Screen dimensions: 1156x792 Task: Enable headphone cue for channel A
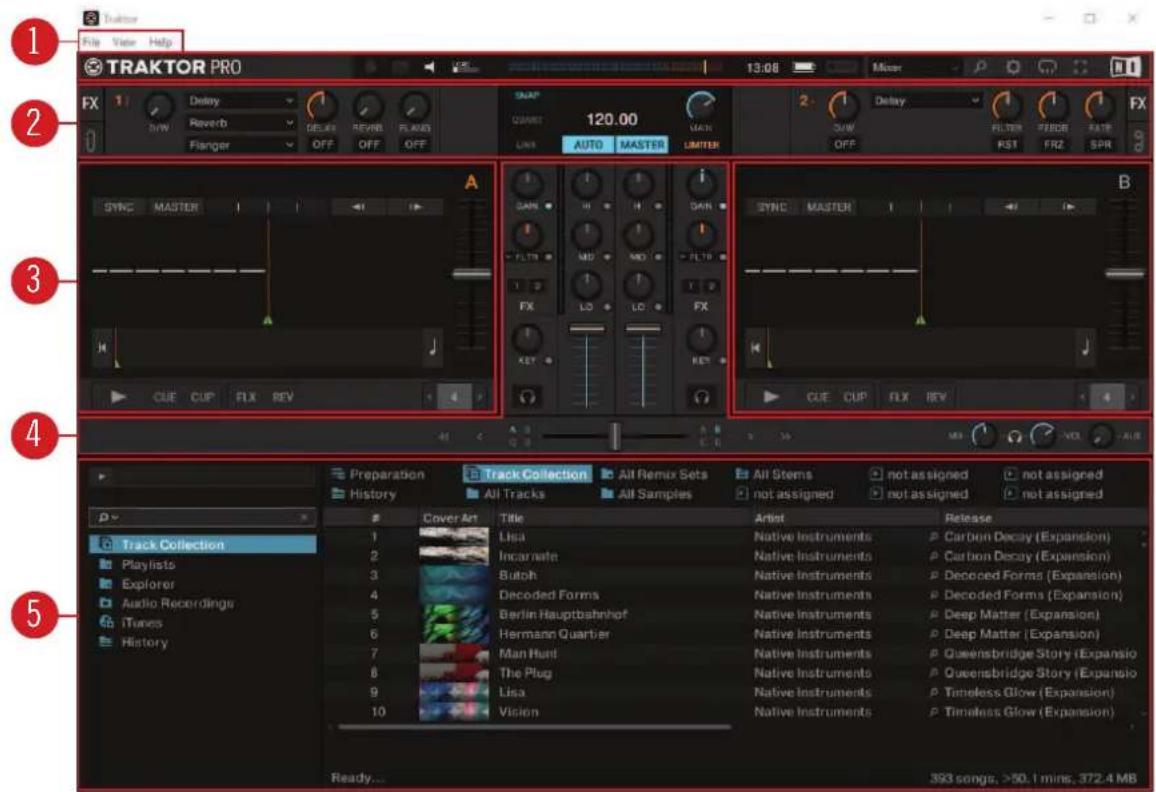point(526,397)
